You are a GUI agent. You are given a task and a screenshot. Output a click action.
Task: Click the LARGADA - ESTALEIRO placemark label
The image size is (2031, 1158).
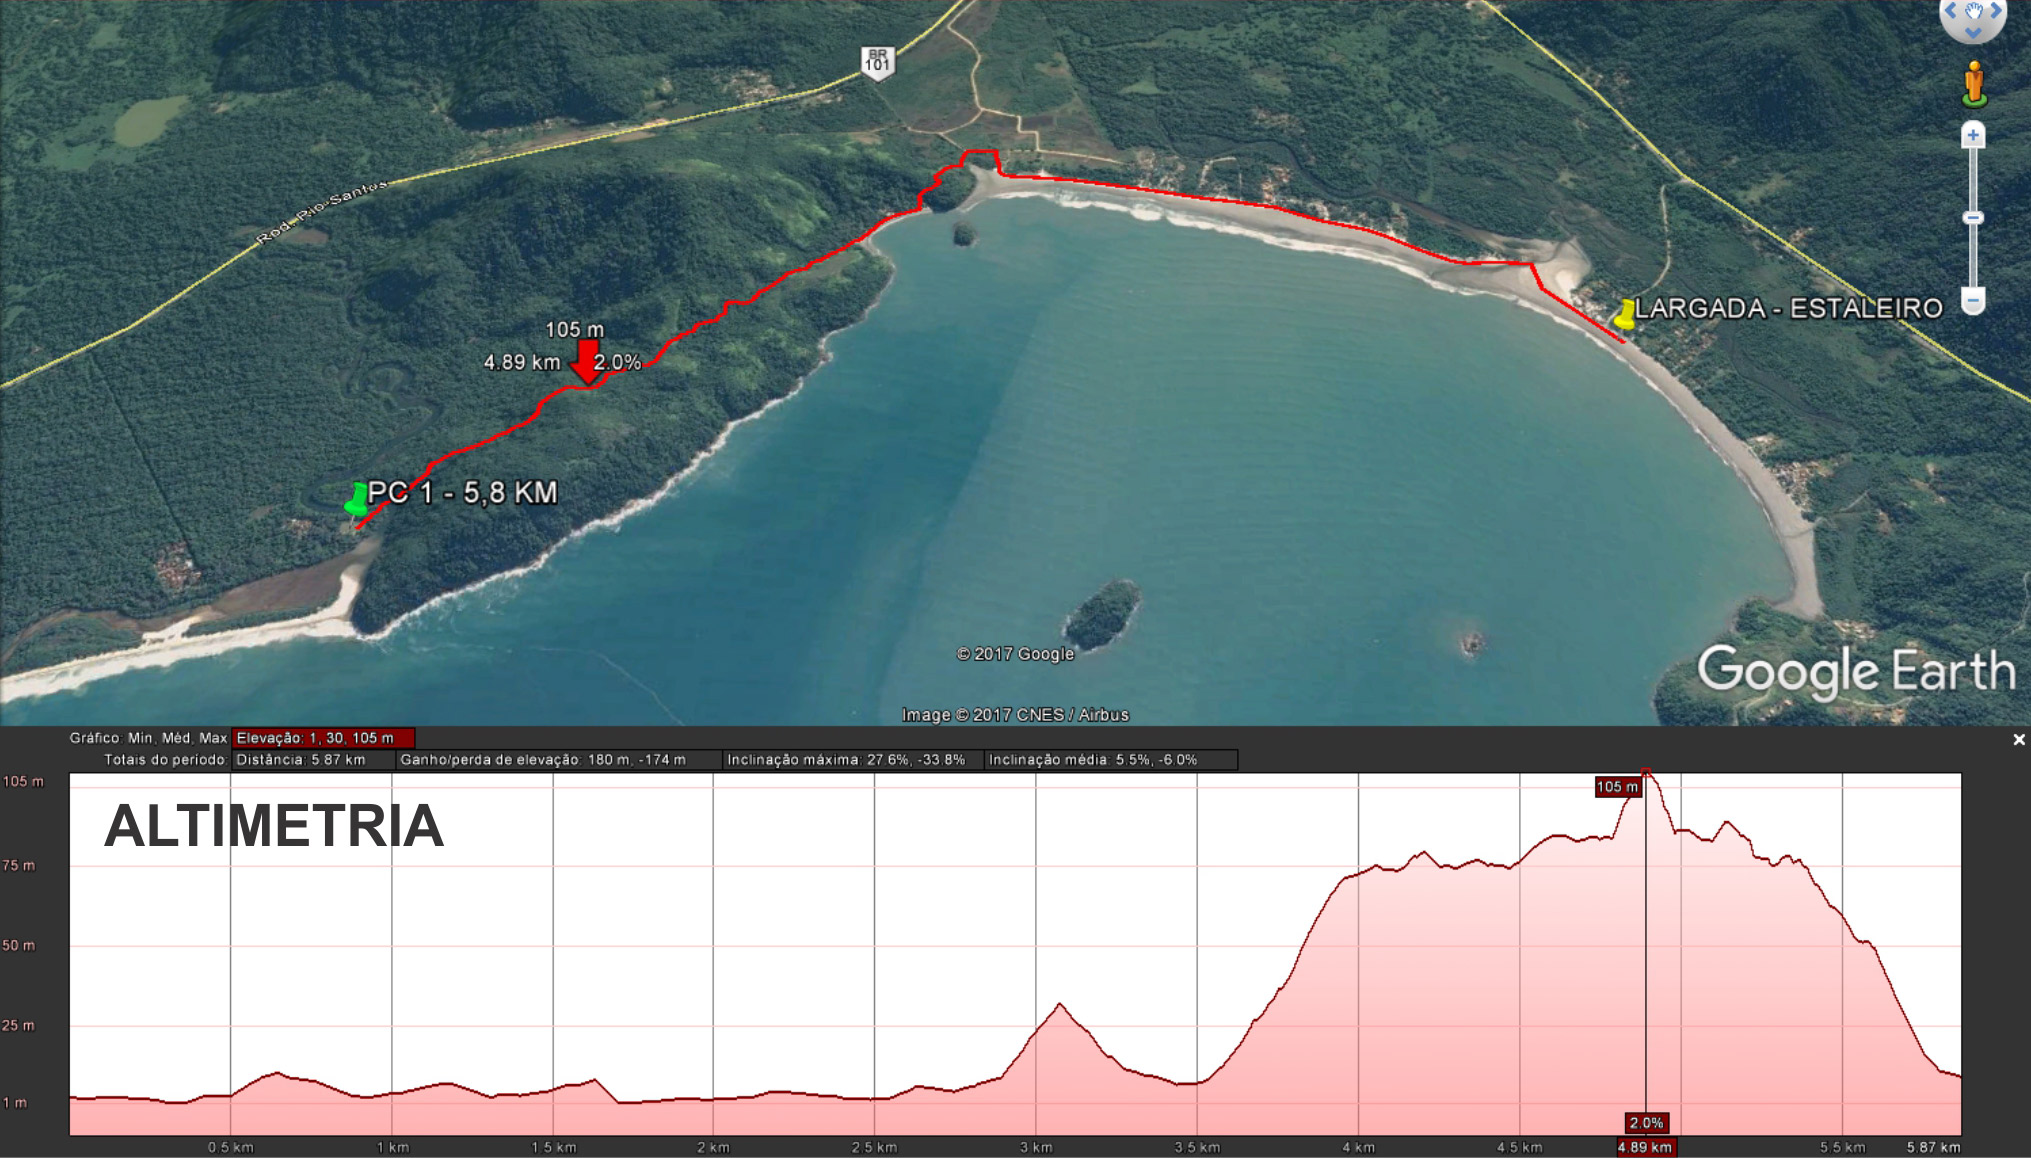tap(1789, 308)
